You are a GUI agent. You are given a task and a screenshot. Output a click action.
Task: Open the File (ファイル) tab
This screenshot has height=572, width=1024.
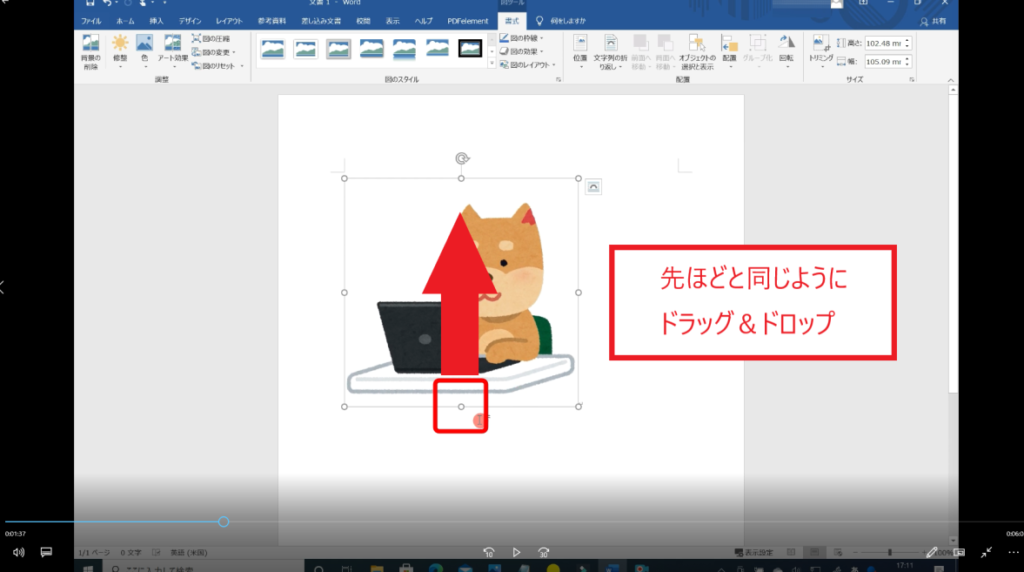pos(91,20)
